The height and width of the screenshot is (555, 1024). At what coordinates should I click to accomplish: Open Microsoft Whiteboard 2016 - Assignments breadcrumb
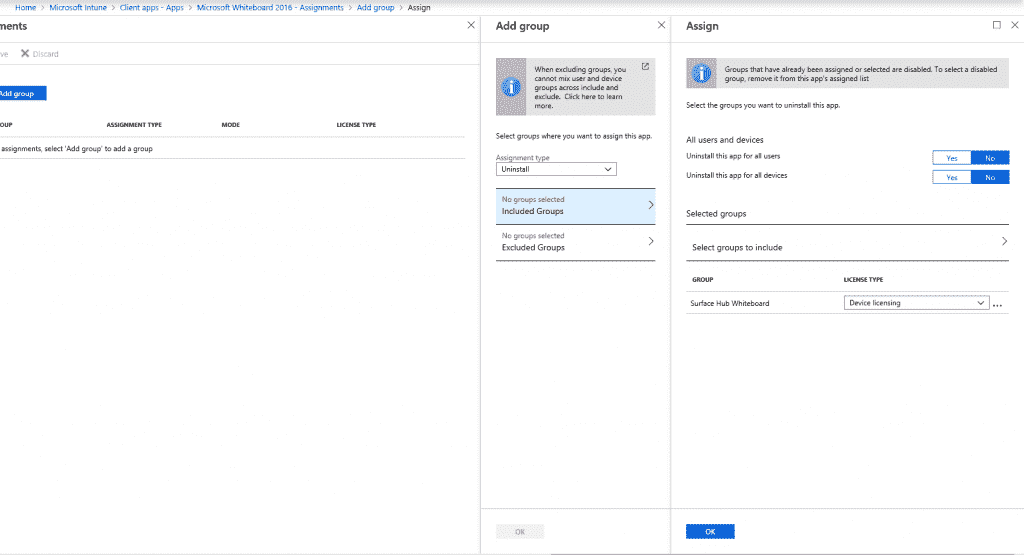[270, 8]
